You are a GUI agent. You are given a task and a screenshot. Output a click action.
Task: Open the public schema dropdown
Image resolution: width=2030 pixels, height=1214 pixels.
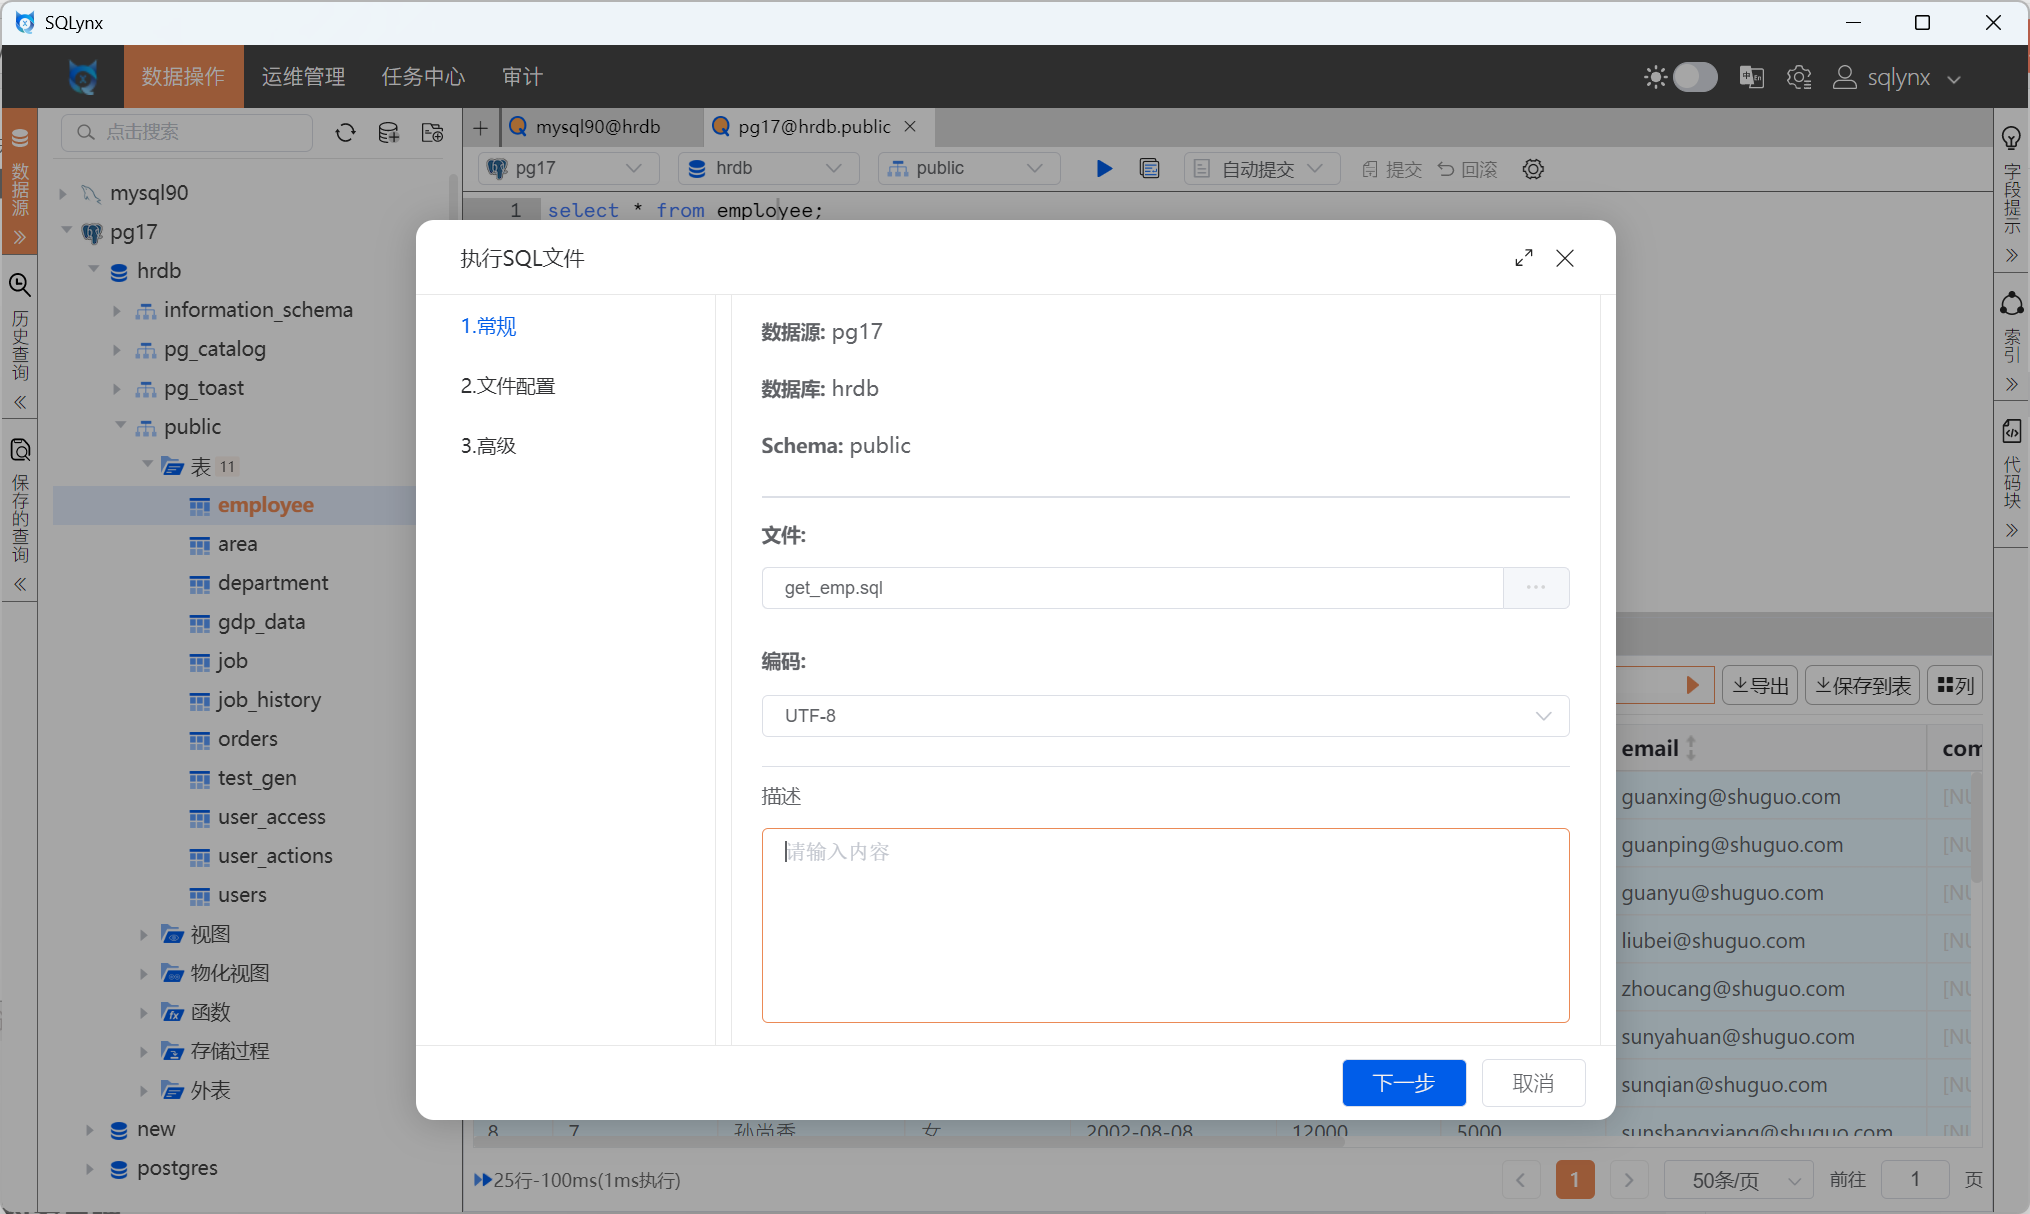pyautogui.click(x=967, y=169)
